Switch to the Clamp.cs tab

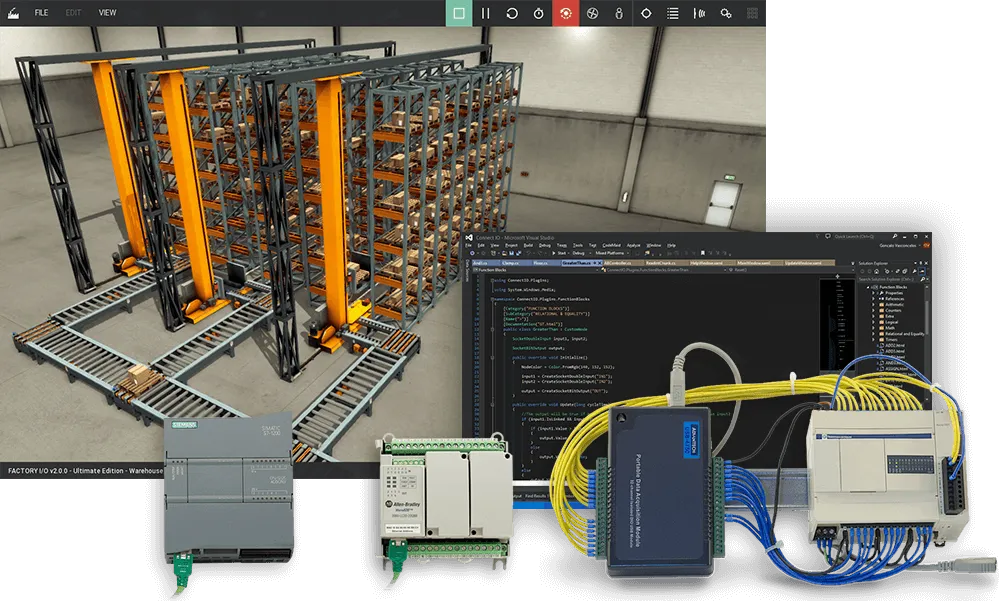(517, 263)
